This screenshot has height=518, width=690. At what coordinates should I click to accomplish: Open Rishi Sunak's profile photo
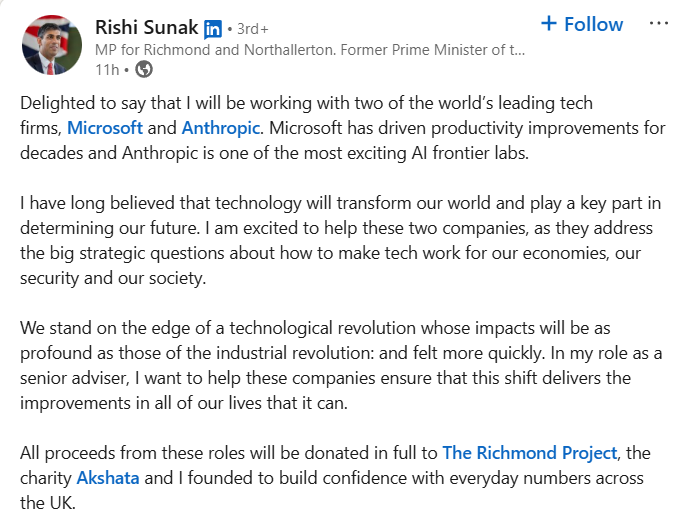[x=51, y=45]
